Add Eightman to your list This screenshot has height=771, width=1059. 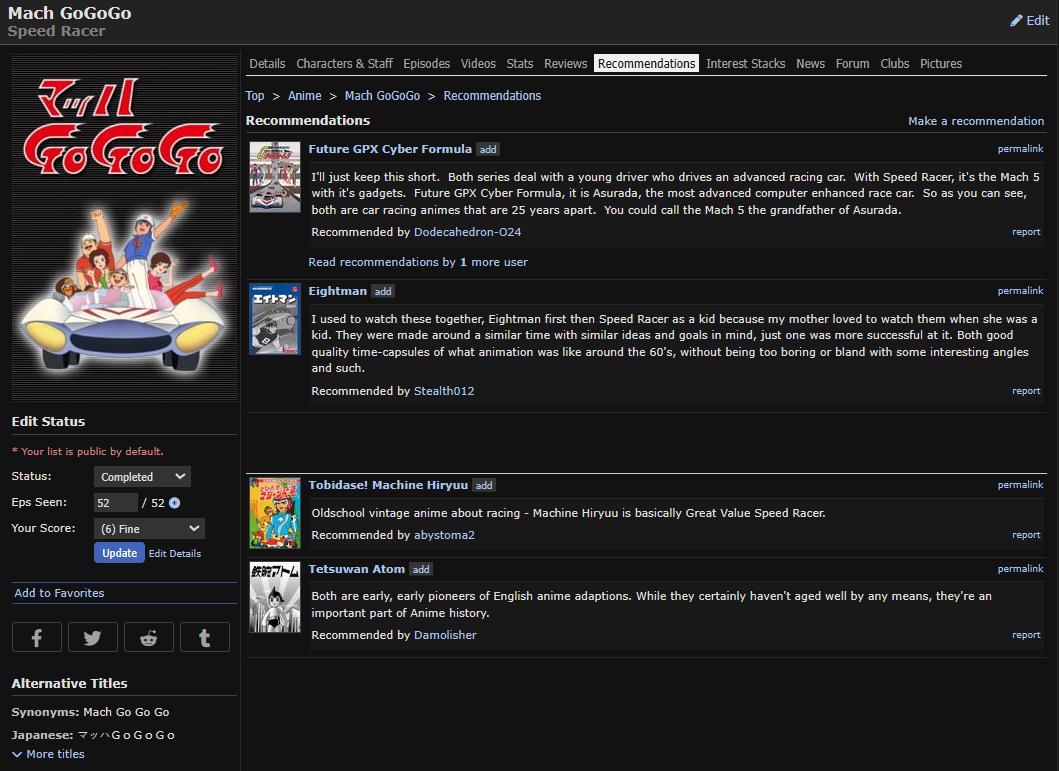tap(383, 292)
